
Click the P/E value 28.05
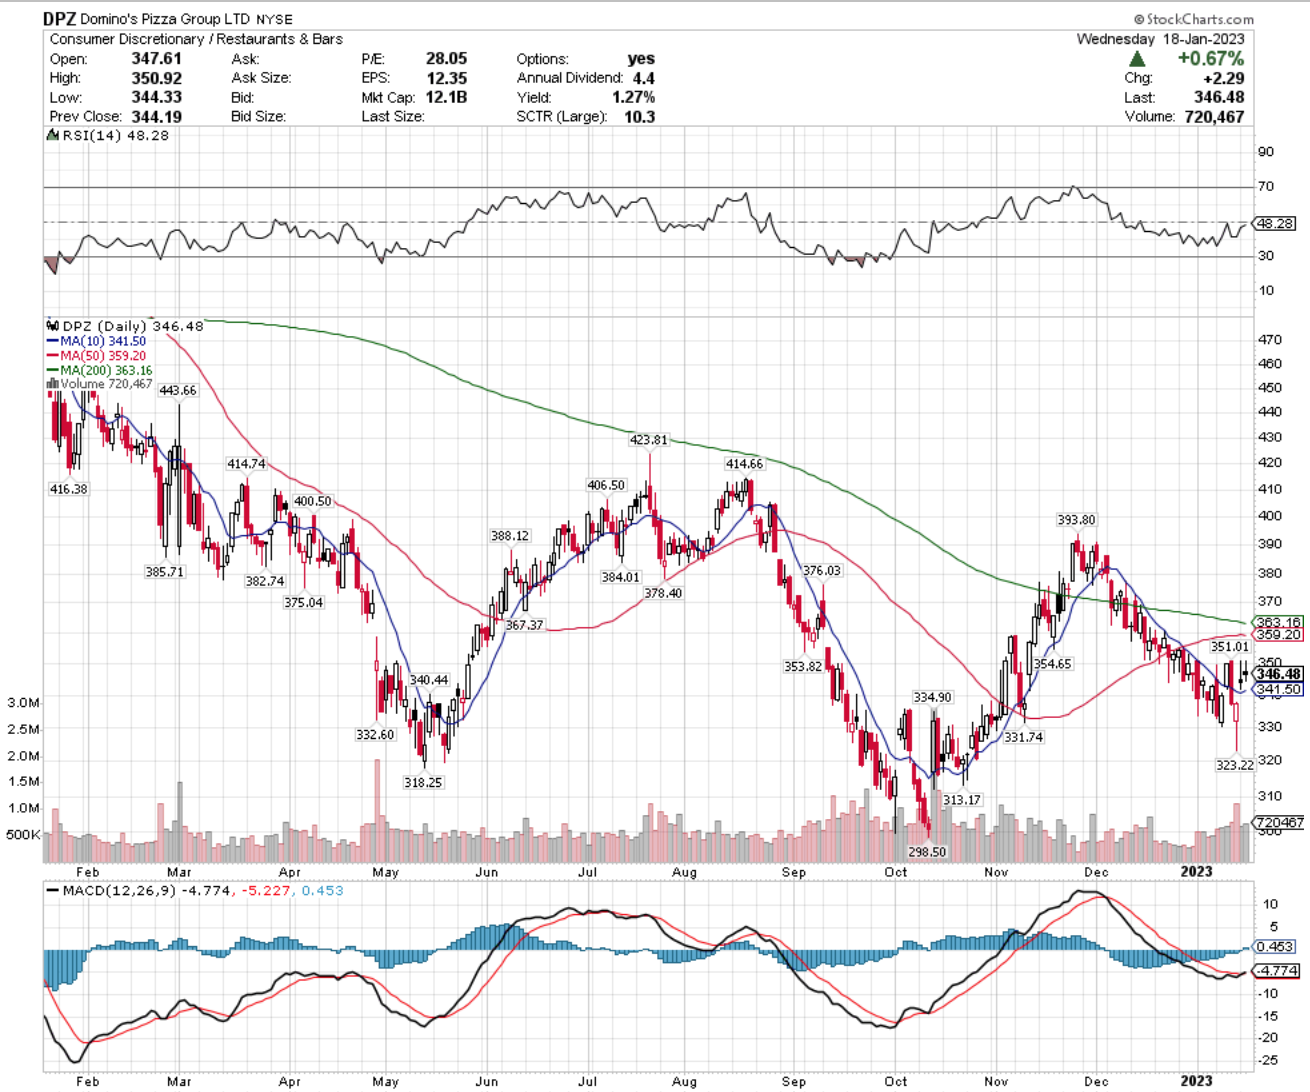446,59
